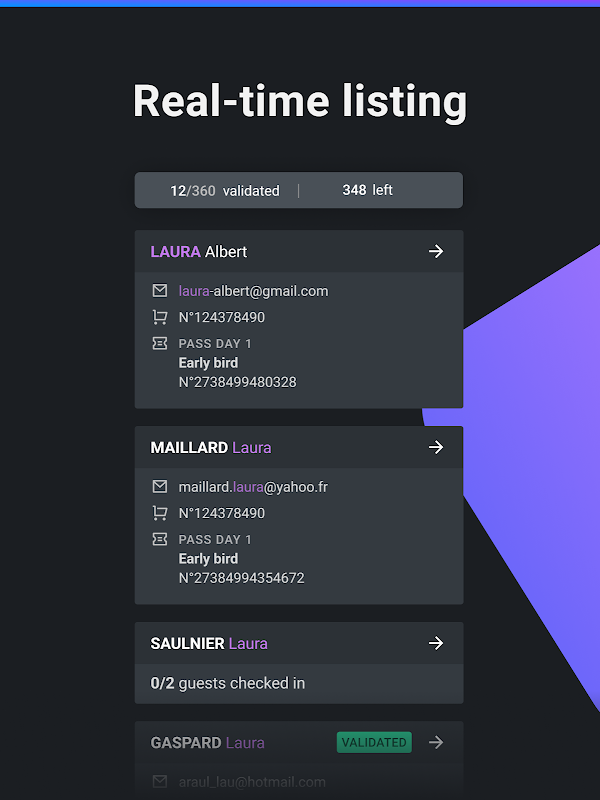The image size is (600, 800).
Task: Select the 348 left counter
Action: click(x=367, y=190)
